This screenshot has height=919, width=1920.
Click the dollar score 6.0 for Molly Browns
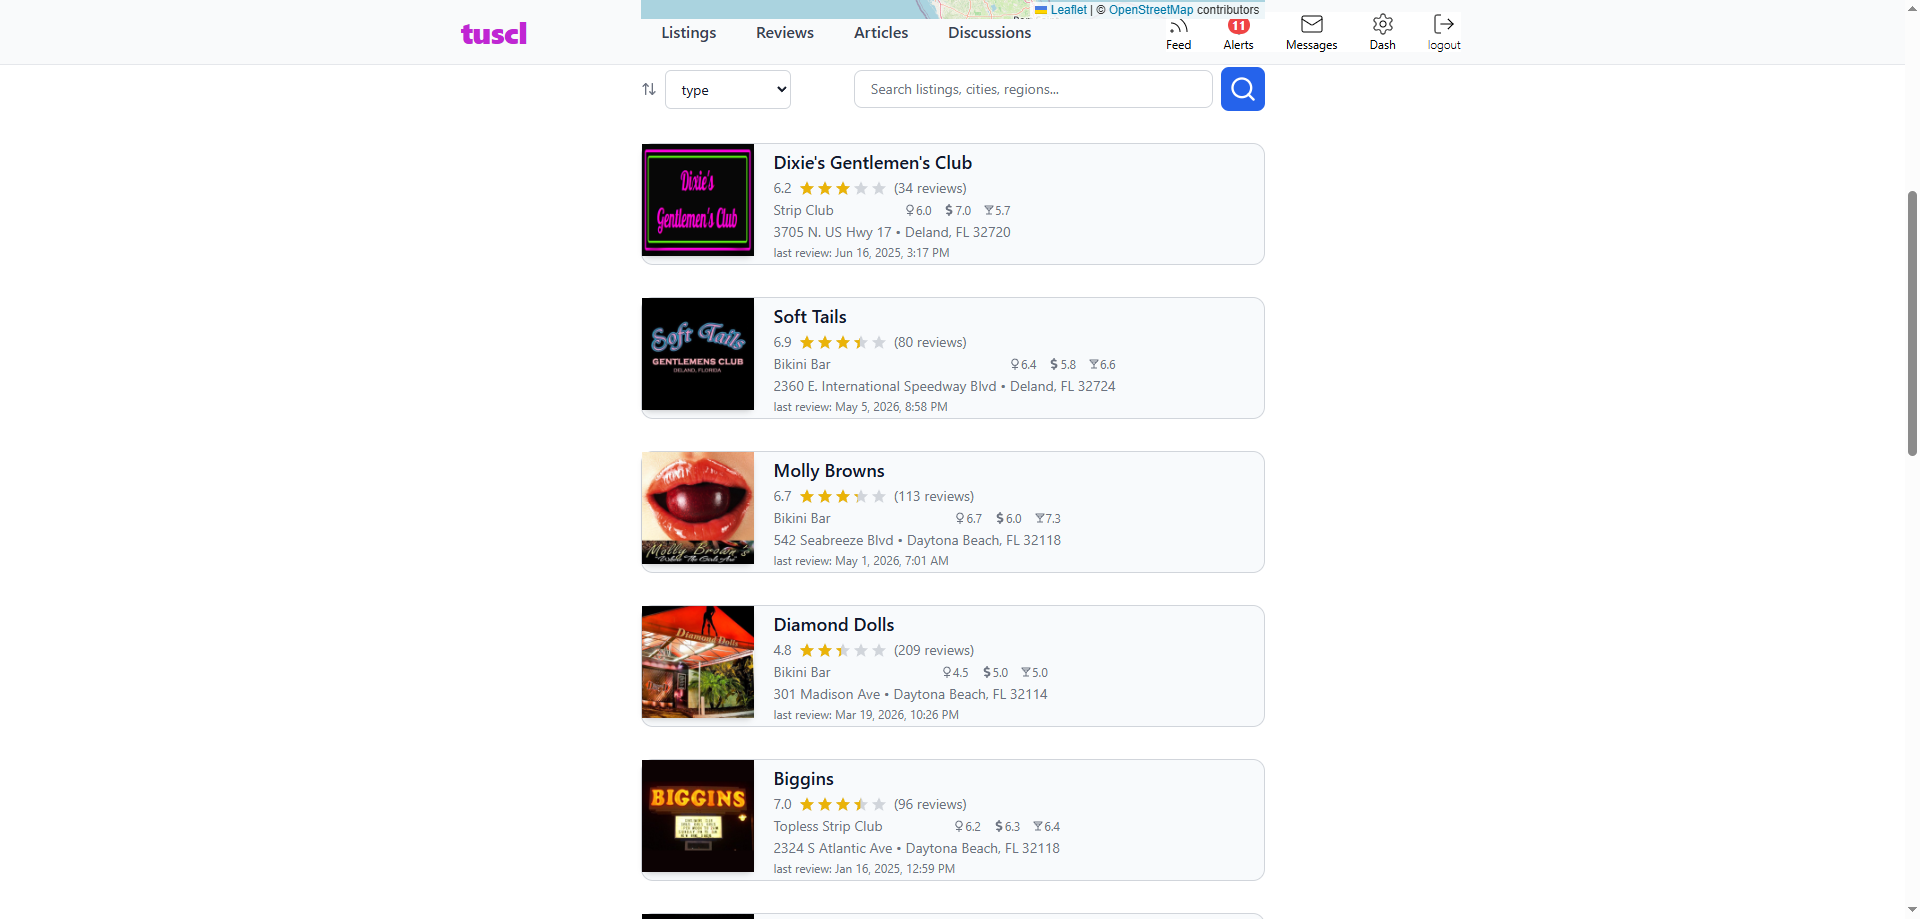click(1008, 519)
